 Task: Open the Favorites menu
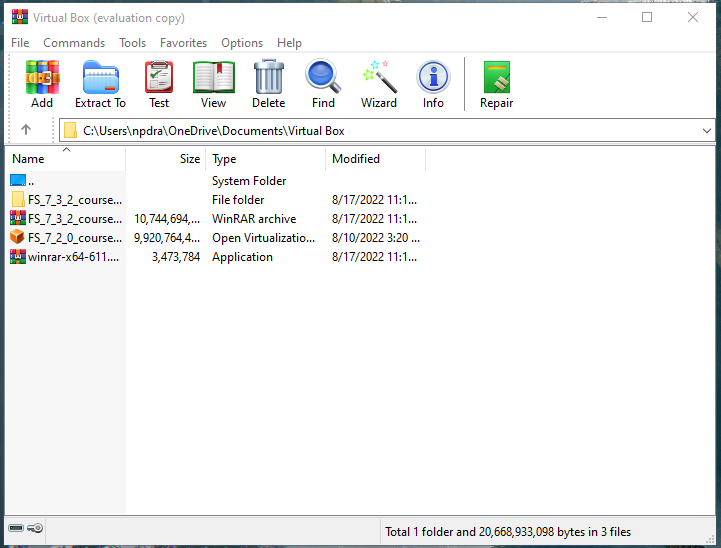click(x=183, y=43)
